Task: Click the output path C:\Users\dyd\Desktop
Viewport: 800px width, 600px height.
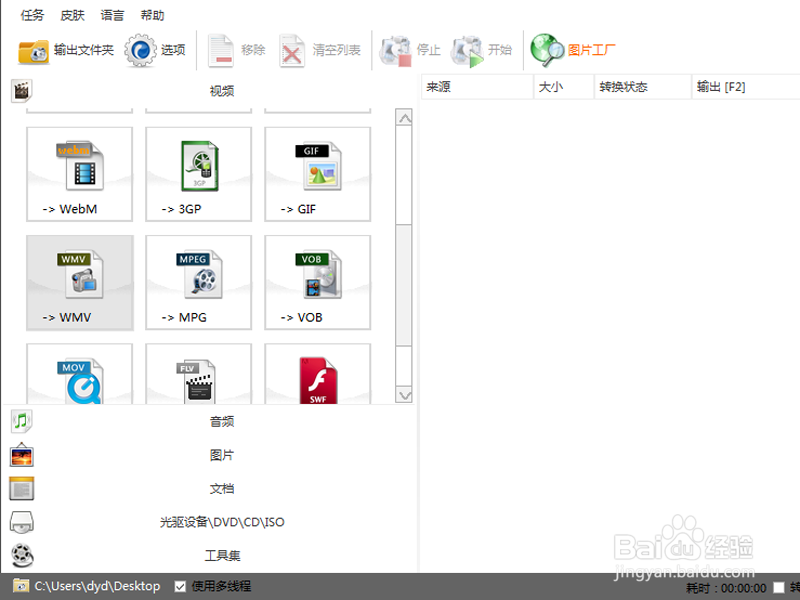Action: pyautogui.click(x=96, y=586)
